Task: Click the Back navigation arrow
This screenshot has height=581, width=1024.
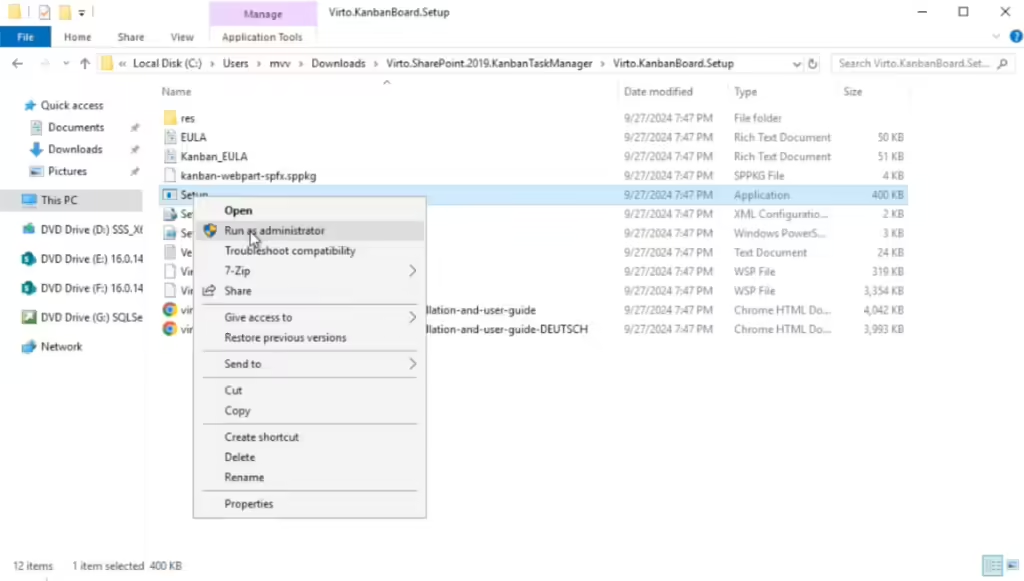Action: 18,63
